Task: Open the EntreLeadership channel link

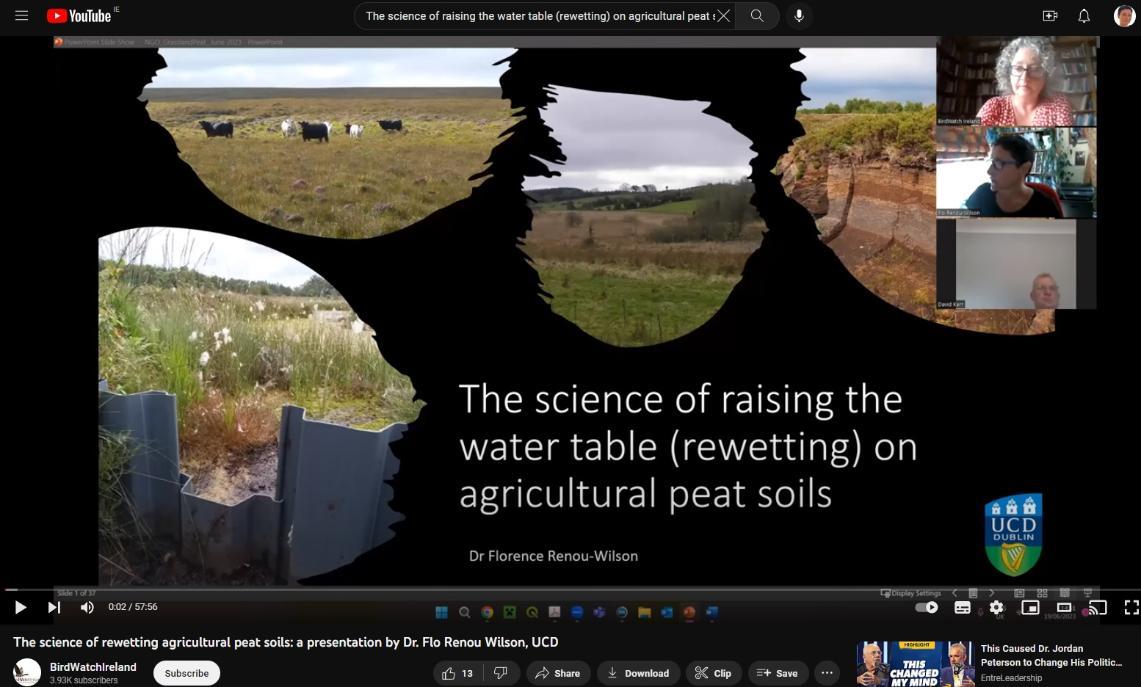Action: click(x=1011, y=678)
